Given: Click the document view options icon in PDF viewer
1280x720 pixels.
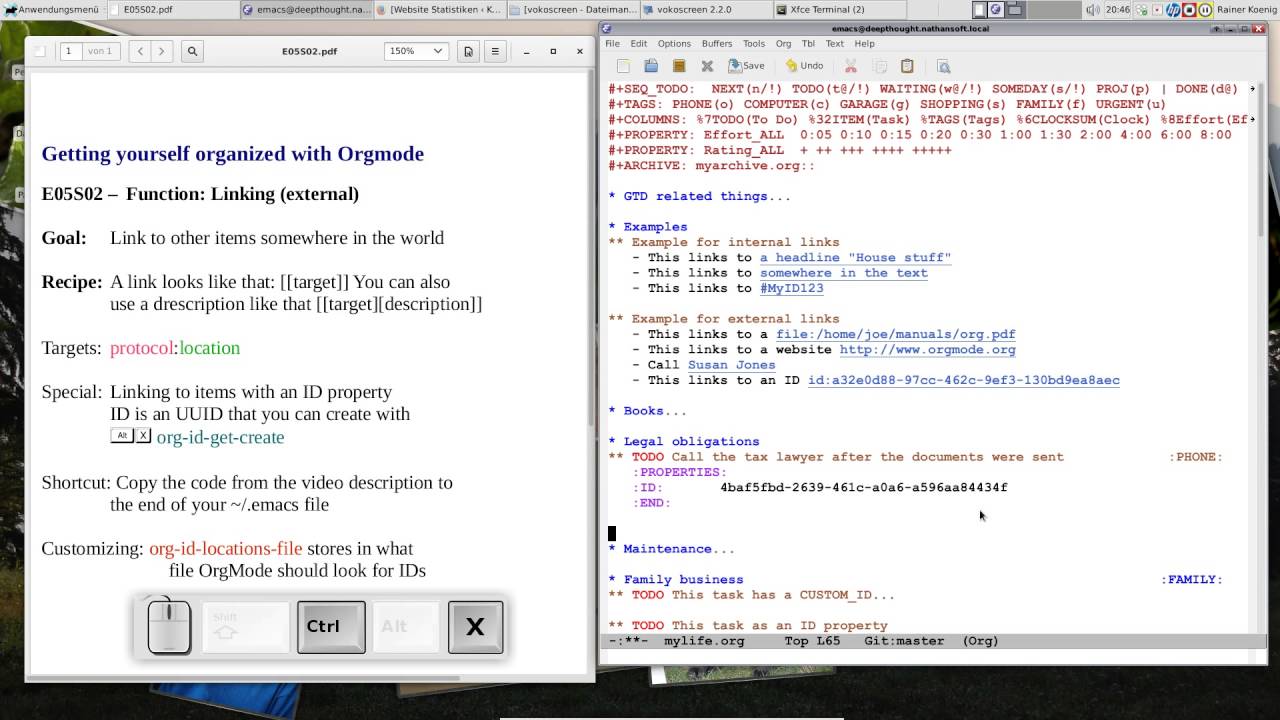Looking at the screenshot, I should [x=468, y=51].
